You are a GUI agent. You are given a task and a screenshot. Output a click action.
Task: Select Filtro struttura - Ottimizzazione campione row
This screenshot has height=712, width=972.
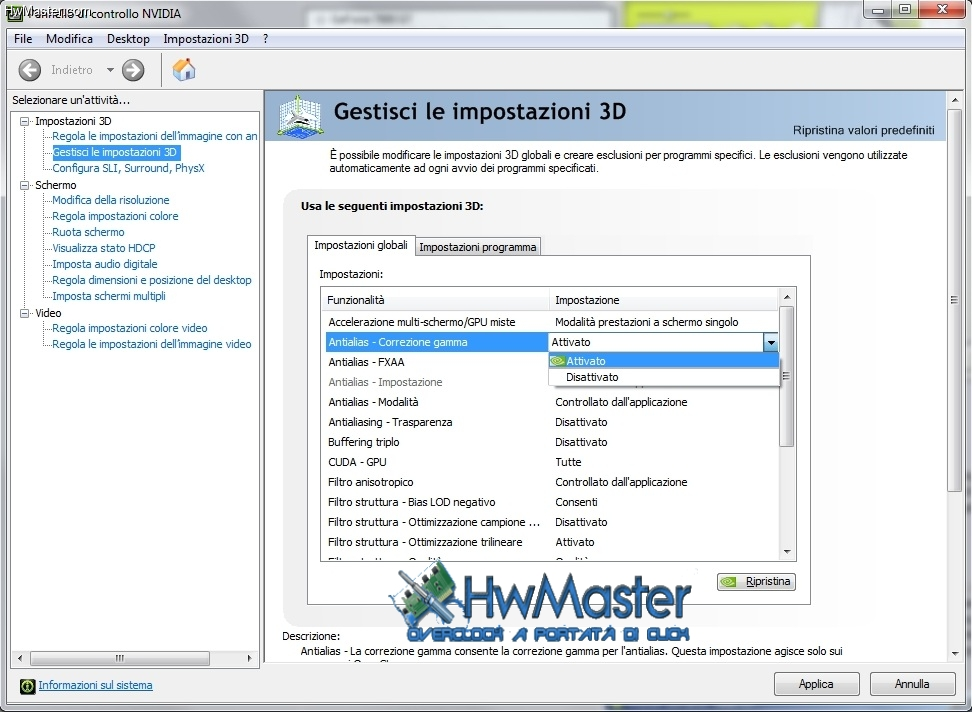tap(552, 522)
